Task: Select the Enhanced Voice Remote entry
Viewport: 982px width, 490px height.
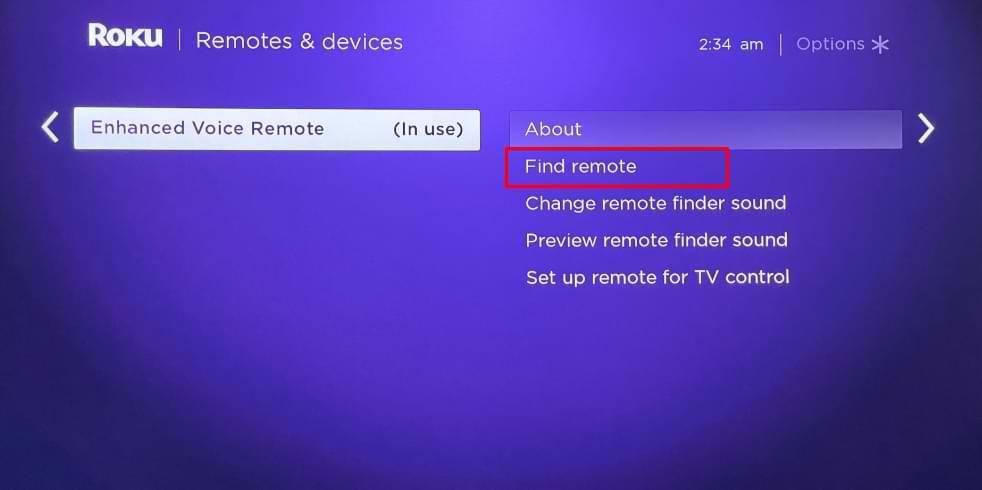Action: pyautogui.click(x=277, y=130)
